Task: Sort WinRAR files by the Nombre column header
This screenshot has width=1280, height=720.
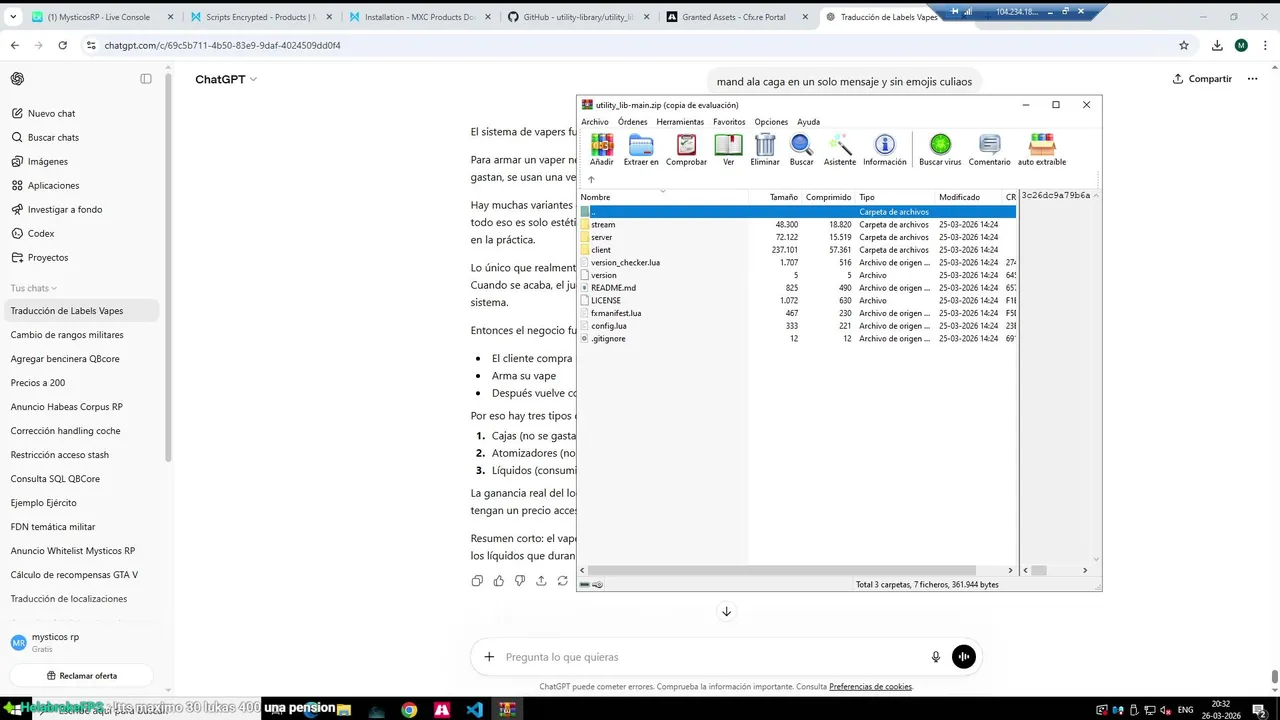Action: pos(663,197)
